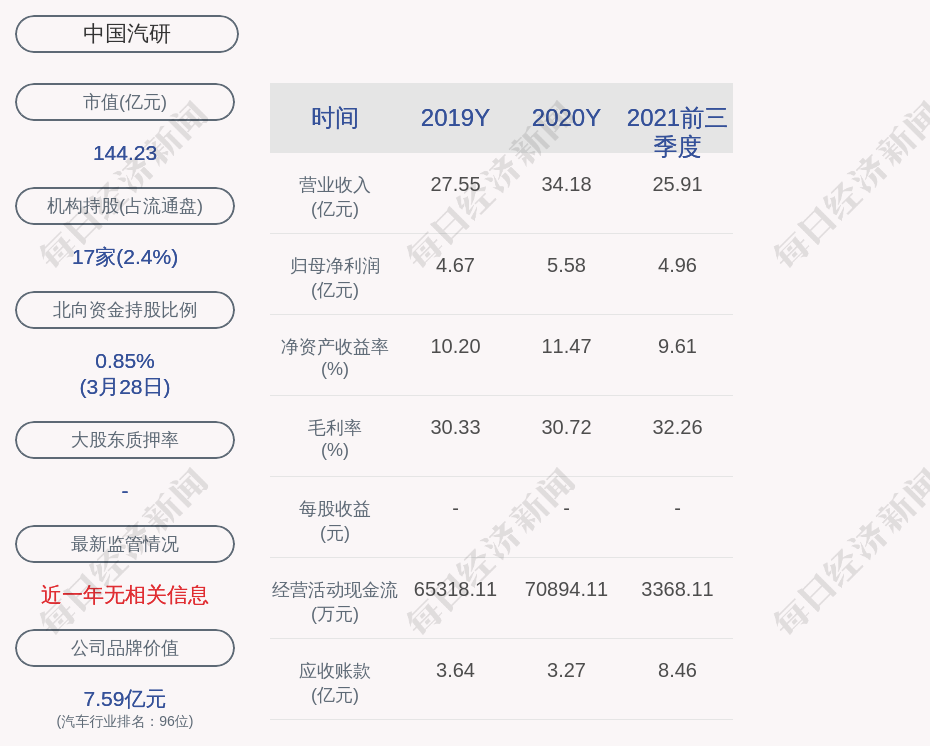This screenshot has height=746, width=930.
Task: Select the 北向资金持股比例 label pill
Action: 125,310
